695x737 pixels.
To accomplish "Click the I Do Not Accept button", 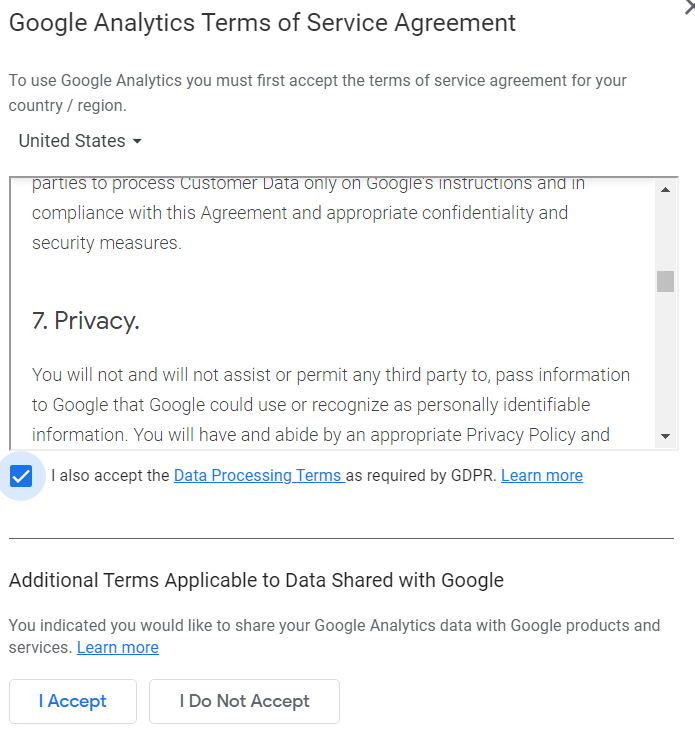I will (244, 701).
